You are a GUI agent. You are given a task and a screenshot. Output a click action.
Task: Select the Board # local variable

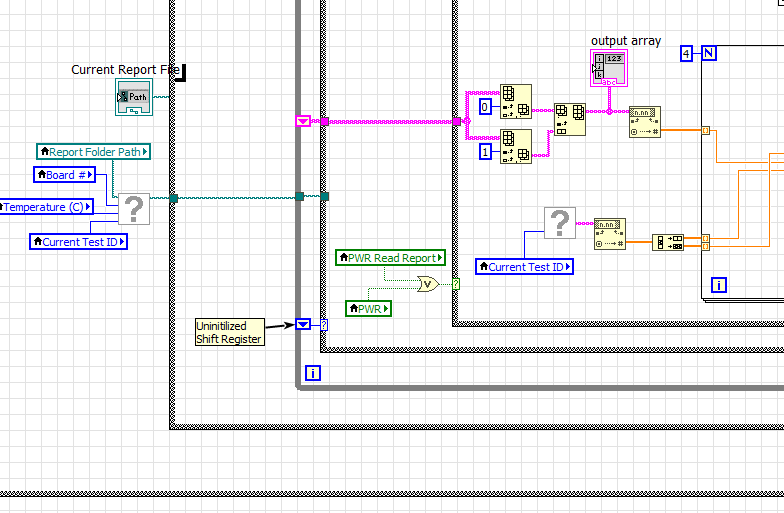(64, 174)
